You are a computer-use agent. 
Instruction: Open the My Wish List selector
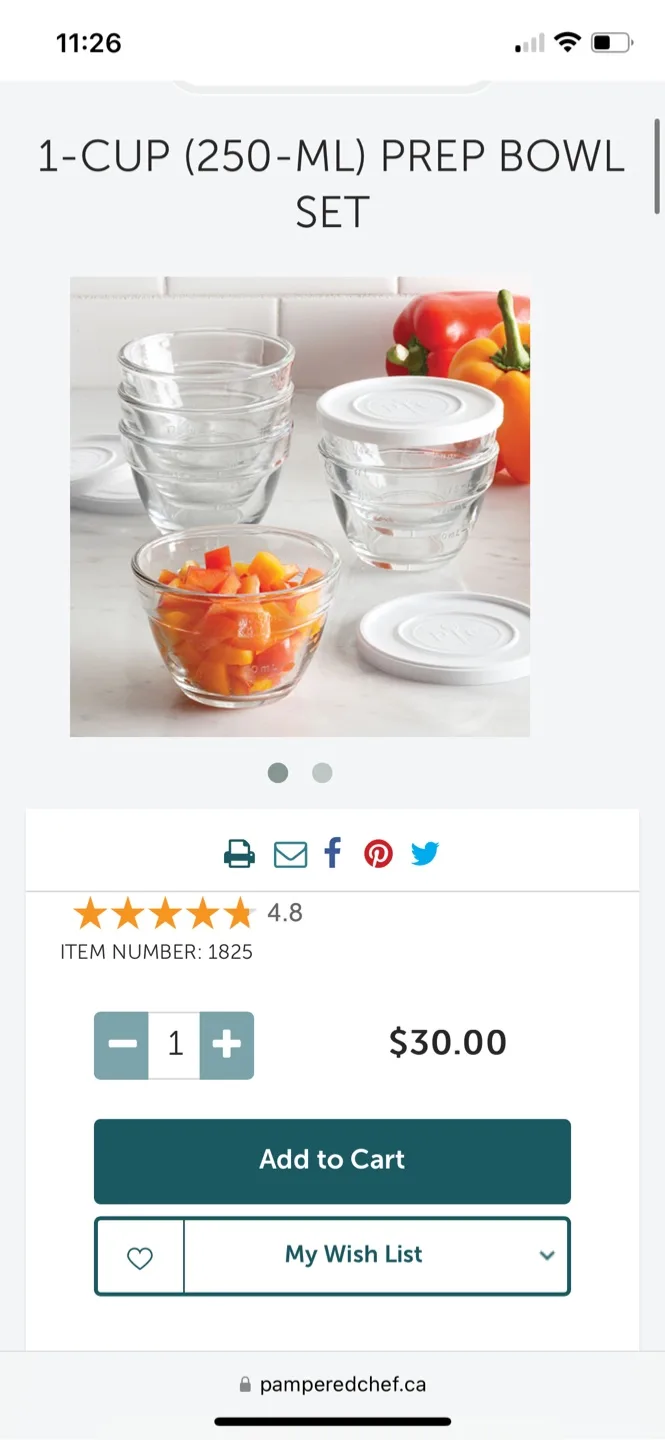(x=354, y=1255)
